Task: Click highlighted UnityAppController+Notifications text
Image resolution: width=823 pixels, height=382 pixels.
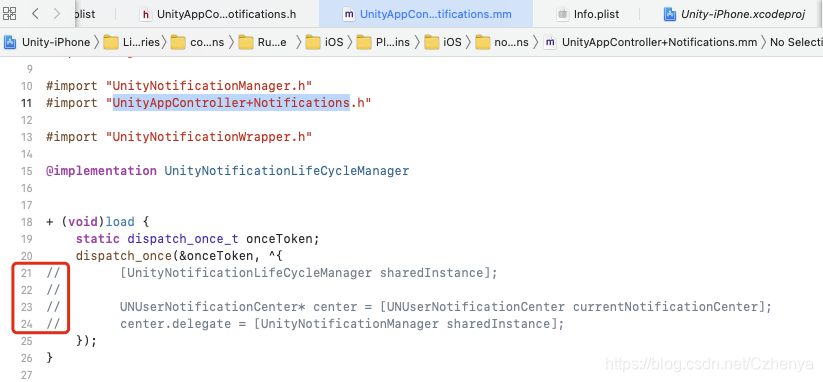Action: pyautogui.click(x=231, y=103)
